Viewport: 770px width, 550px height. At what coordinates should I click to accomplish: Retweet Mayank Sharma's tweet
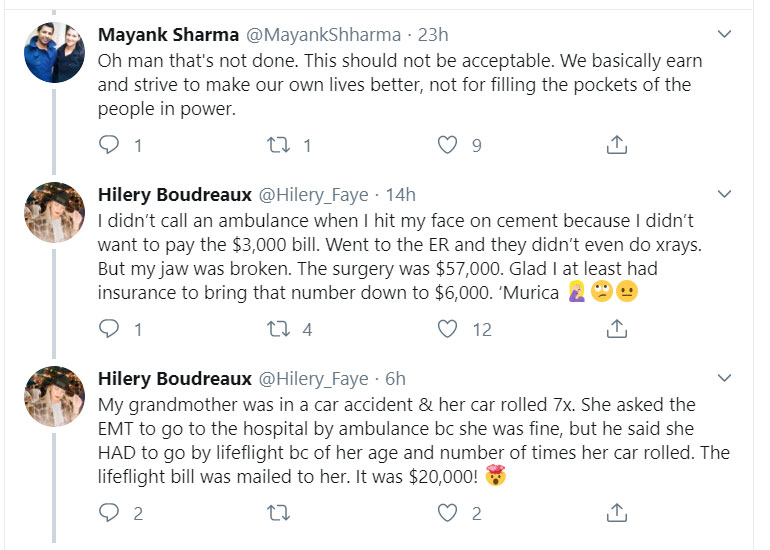point(280,146)
